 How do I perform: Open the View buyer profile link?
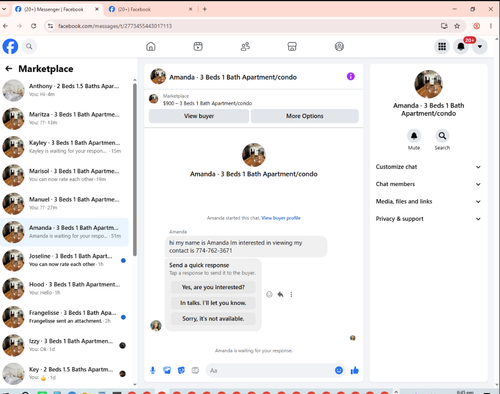pyautogui.click(x=281, y=218)
